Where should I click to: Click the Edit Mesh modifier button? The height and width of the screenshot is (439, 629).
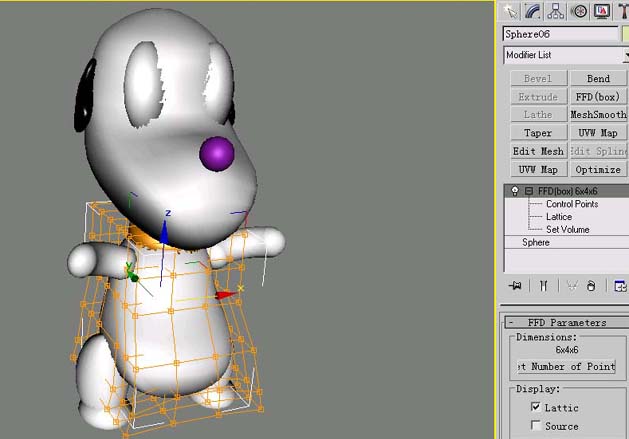[x=538, y=151]
